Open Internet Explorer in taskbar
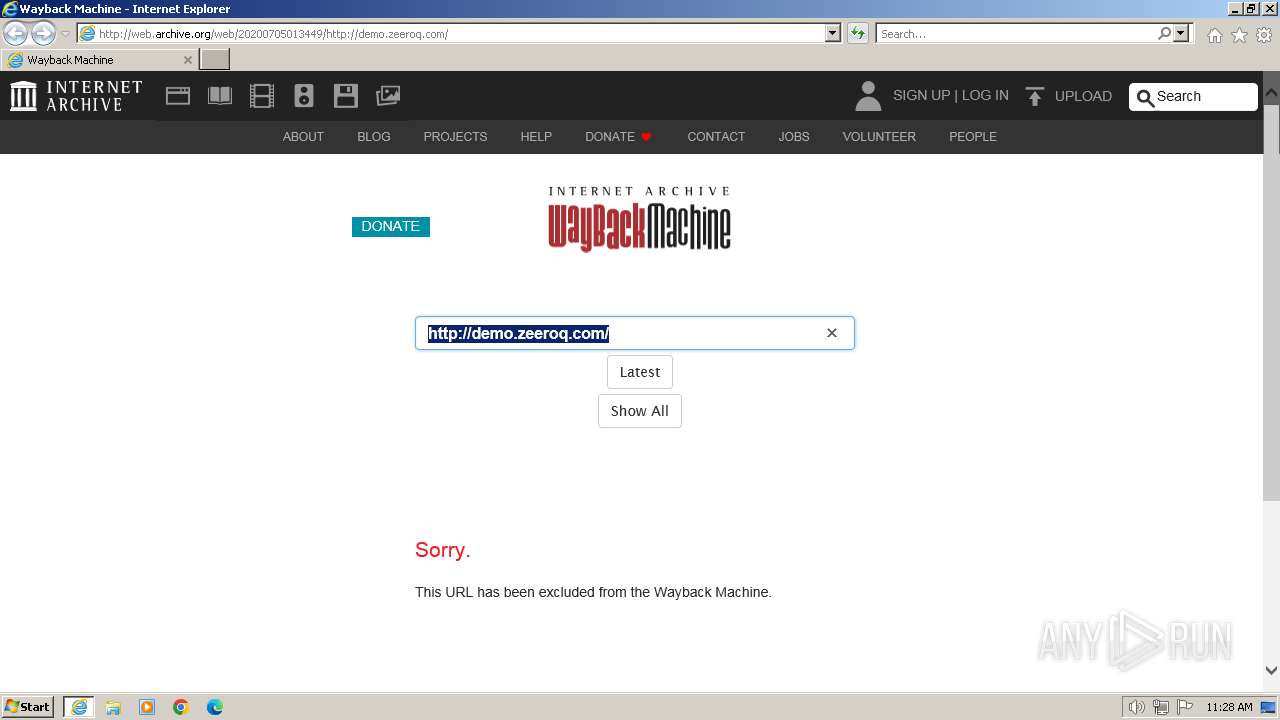 click(x=79, y=707)
